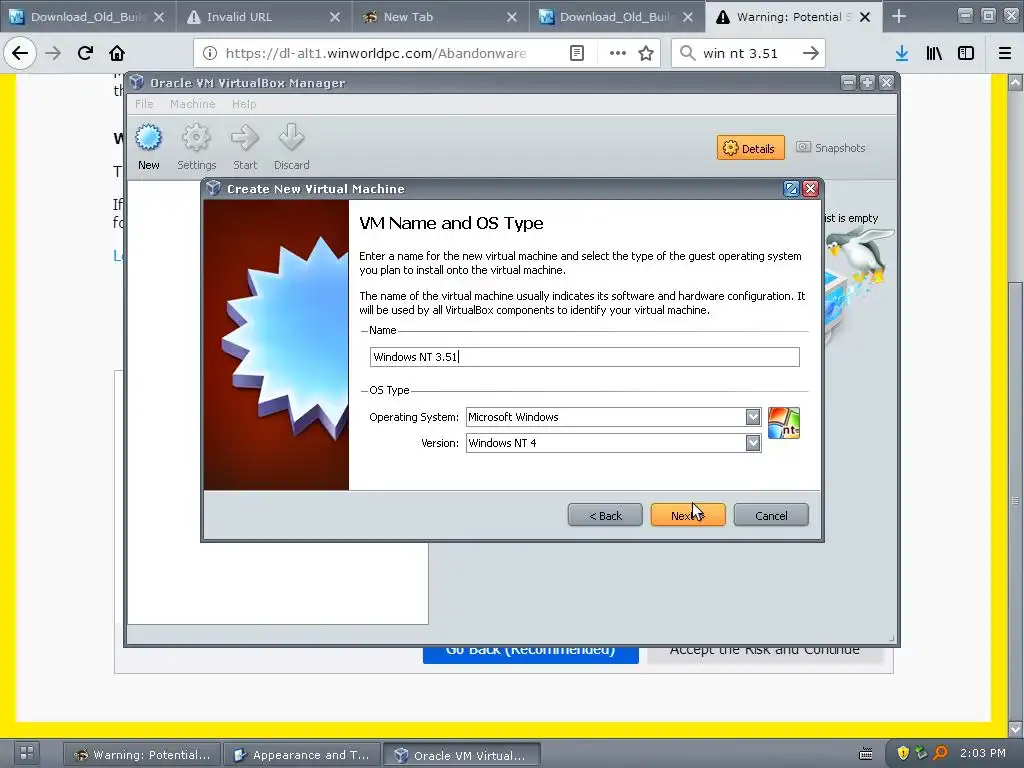Click the Windows NT OS type icon
Image resolution: width=1024 pixels, height=768 pixels.
coord(784,423)
